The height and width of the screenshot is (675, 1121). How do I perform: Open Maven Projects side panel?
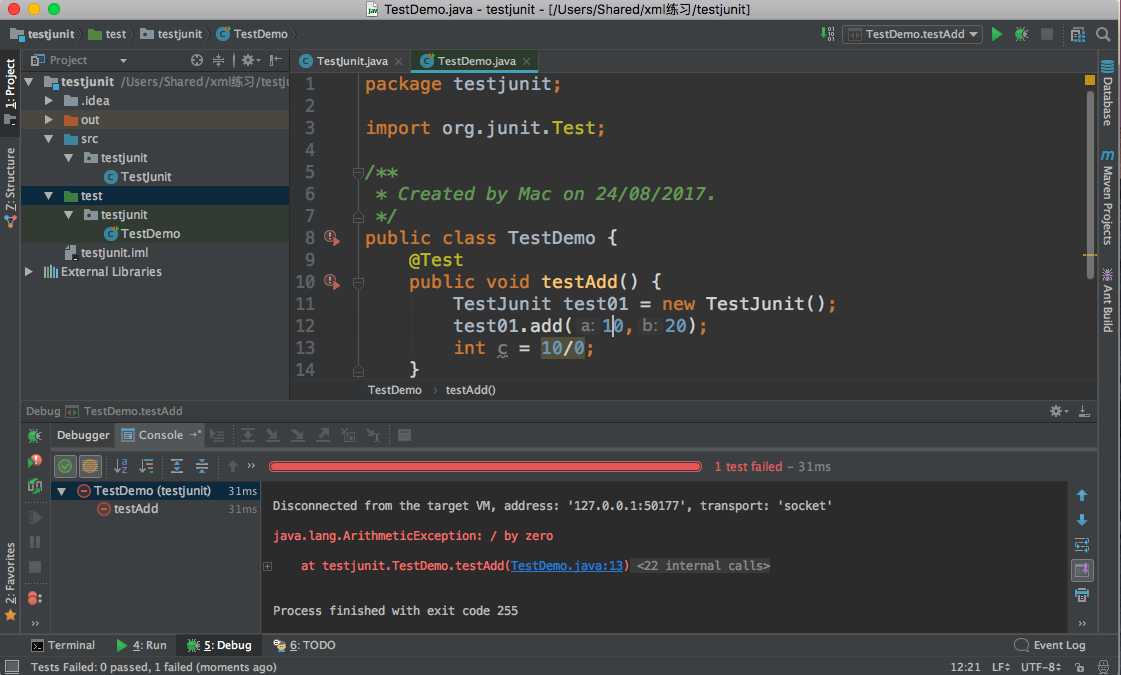[x=1107, y=197]
